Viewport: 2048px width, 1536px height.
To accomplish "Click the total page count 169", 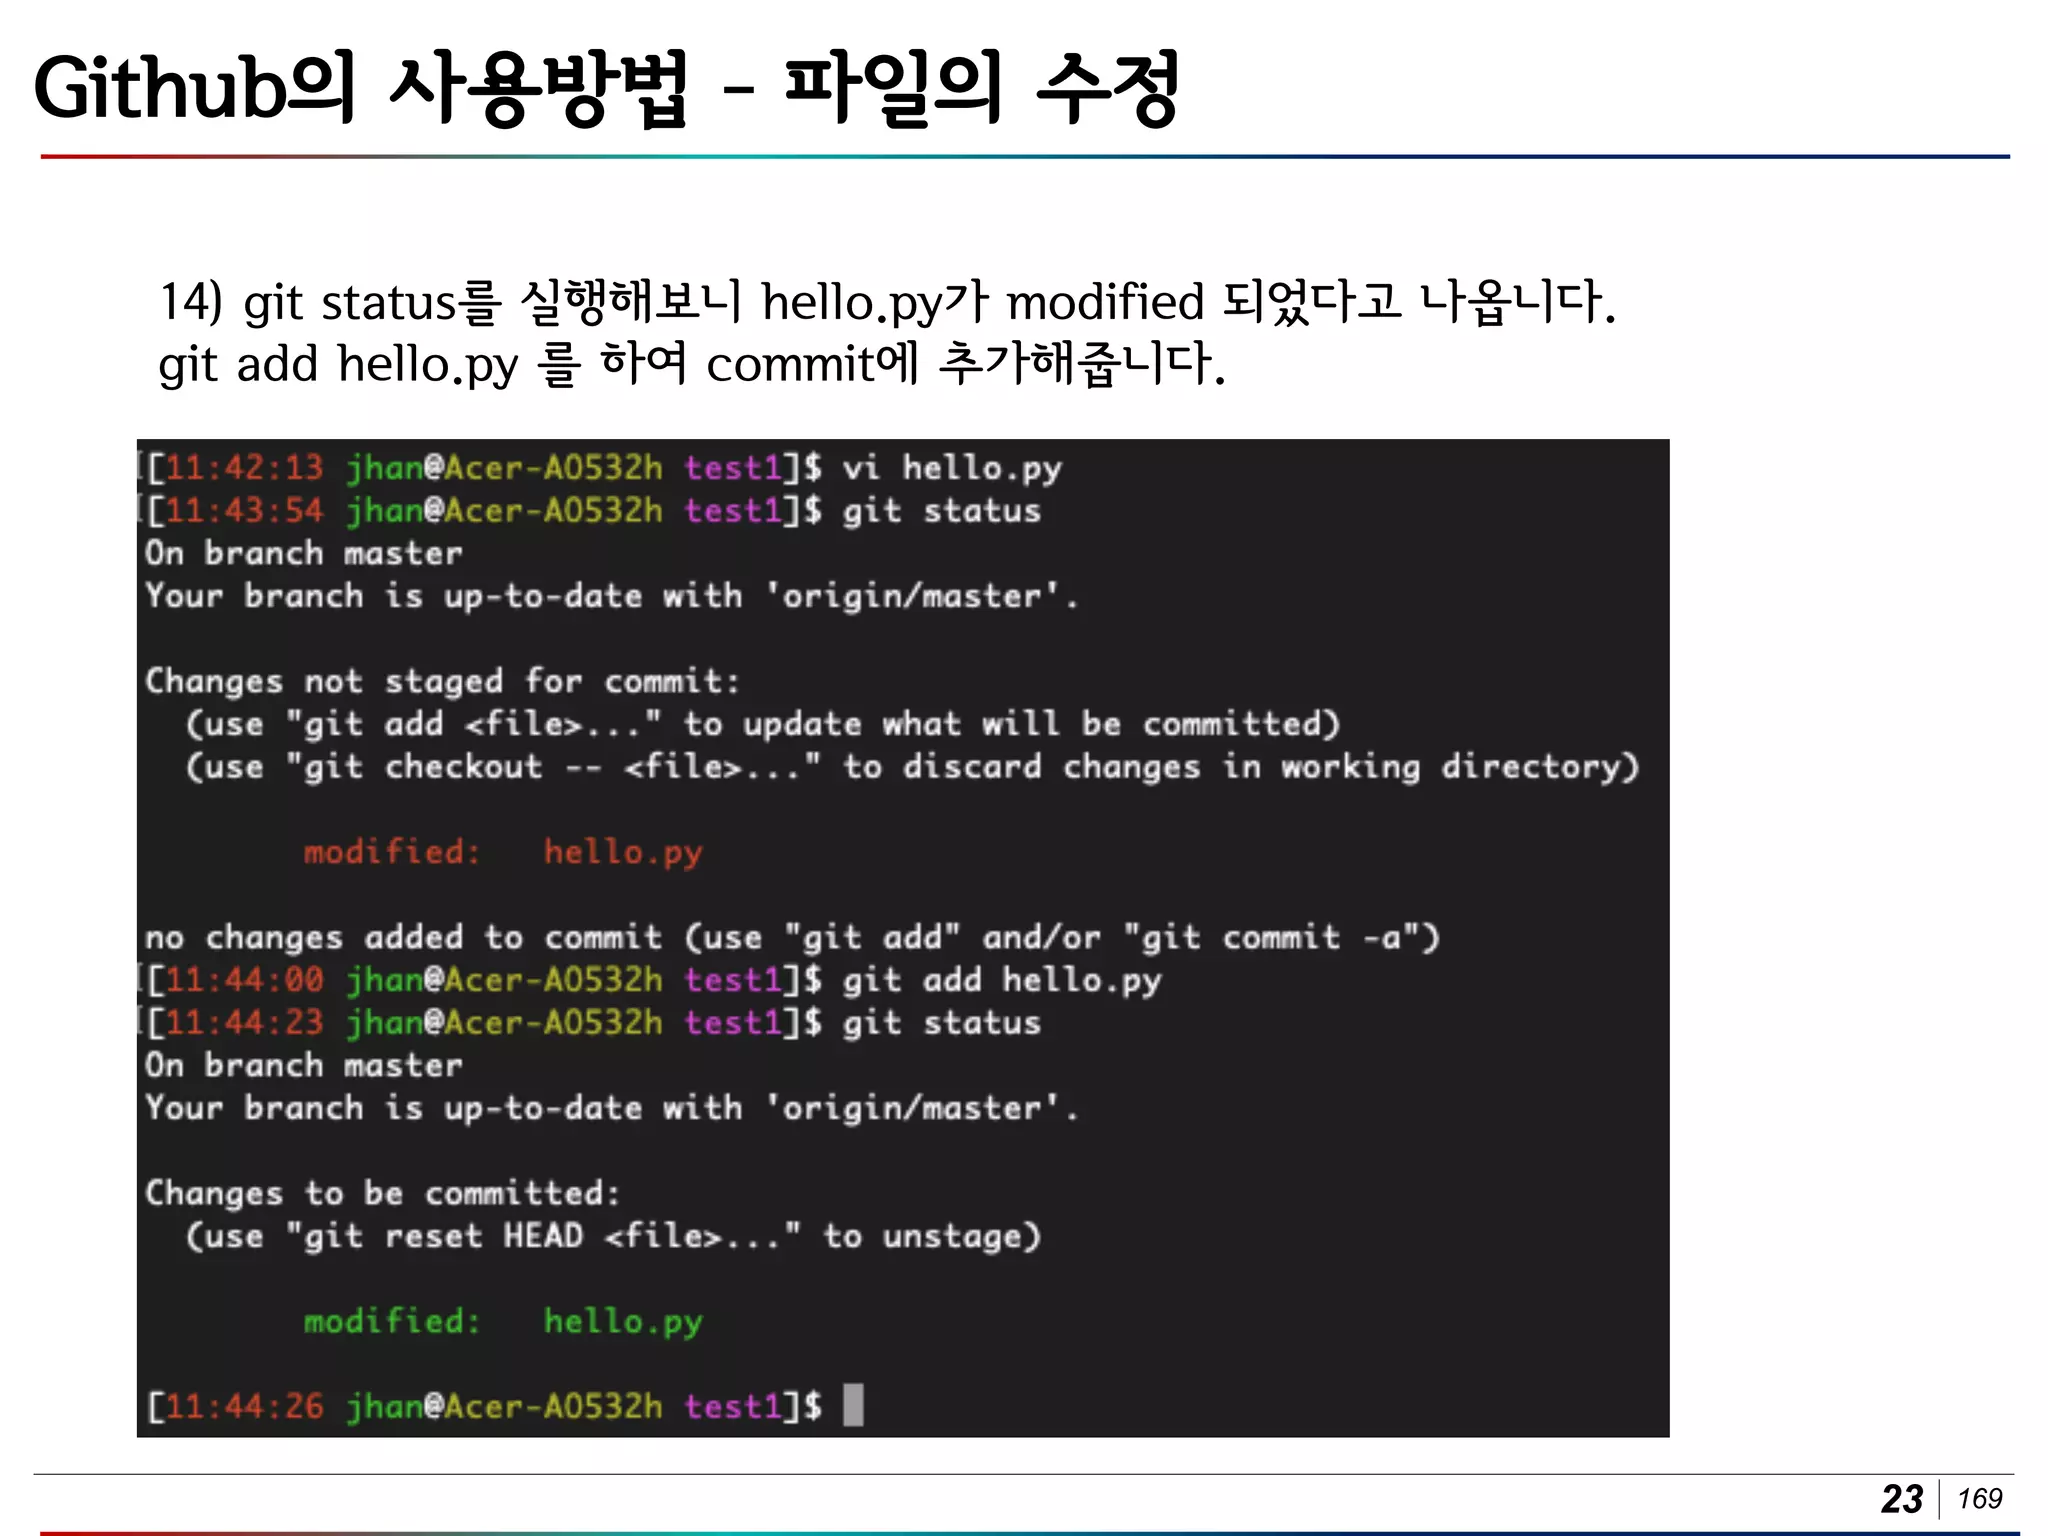I will click(1979, 1498).
